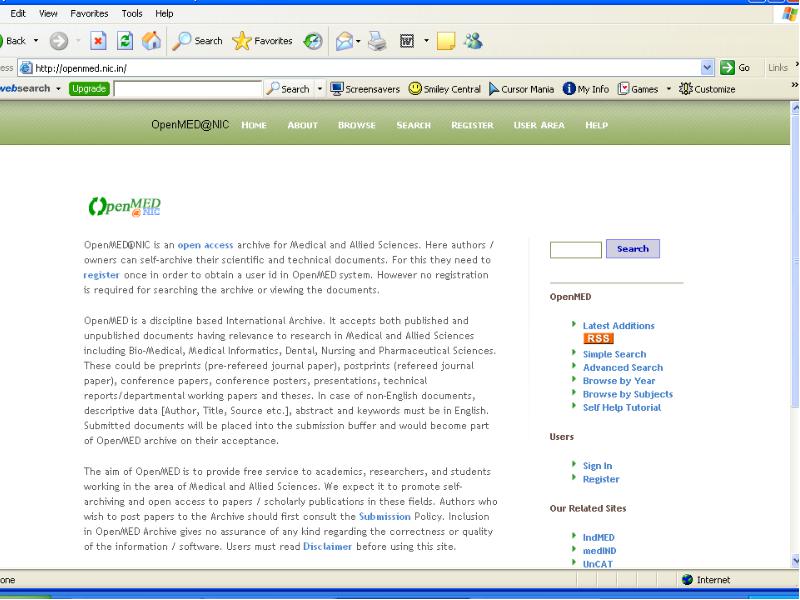
Task: Open the Browse by Year link
Action: click(619, 381)
